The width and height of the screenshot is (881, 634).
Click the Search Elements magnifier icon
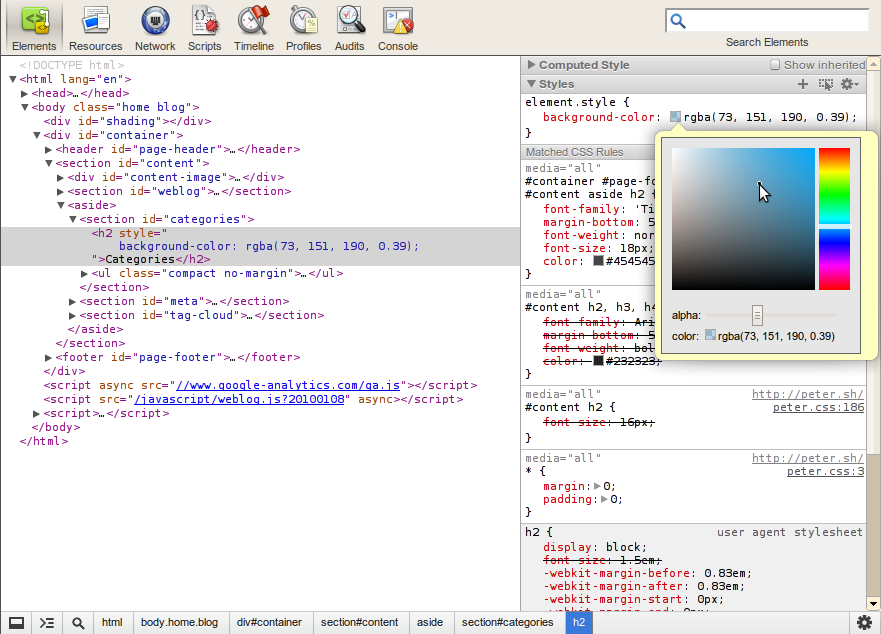(678, 21)
